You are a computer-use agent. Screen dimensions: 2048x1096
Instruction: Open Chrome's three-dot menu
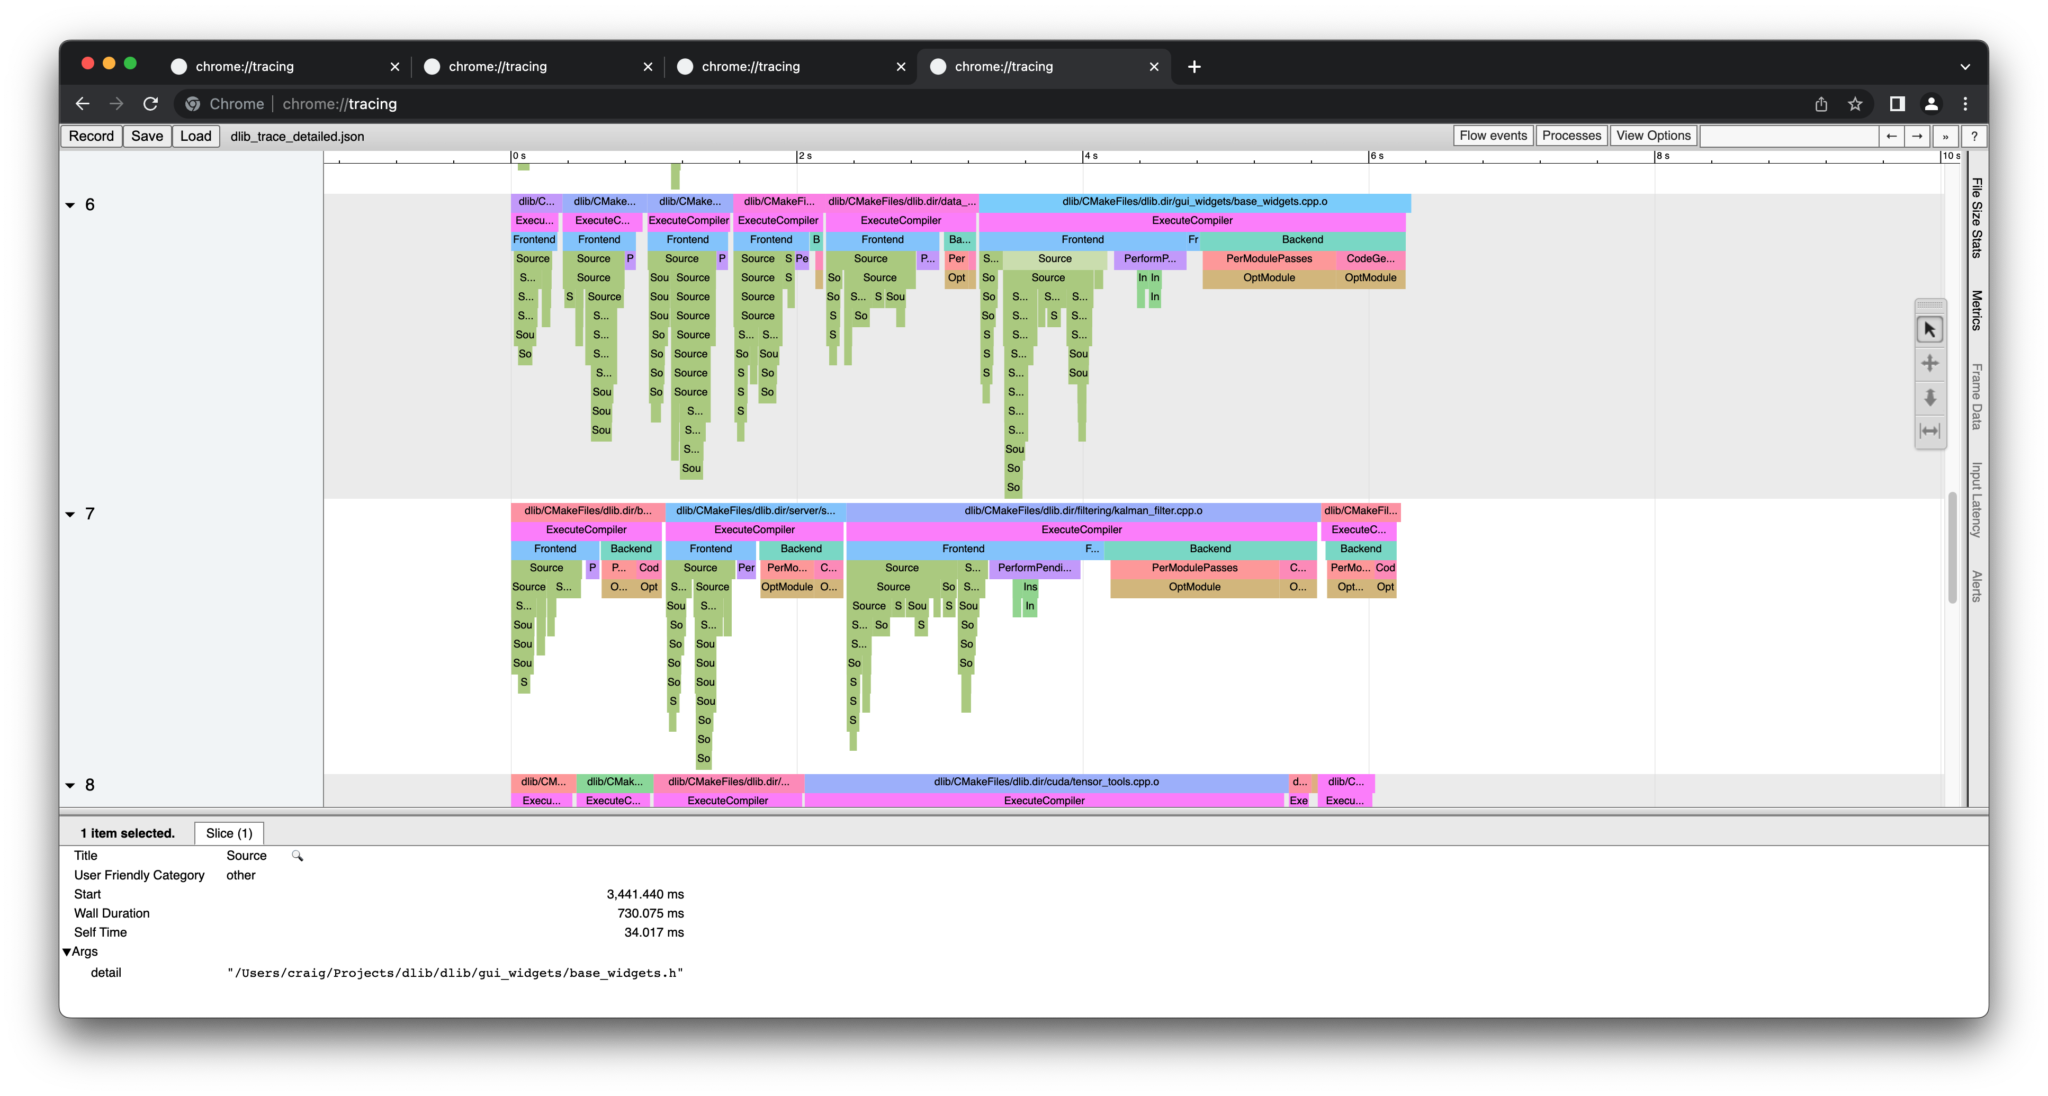(x=1964, y=103)
